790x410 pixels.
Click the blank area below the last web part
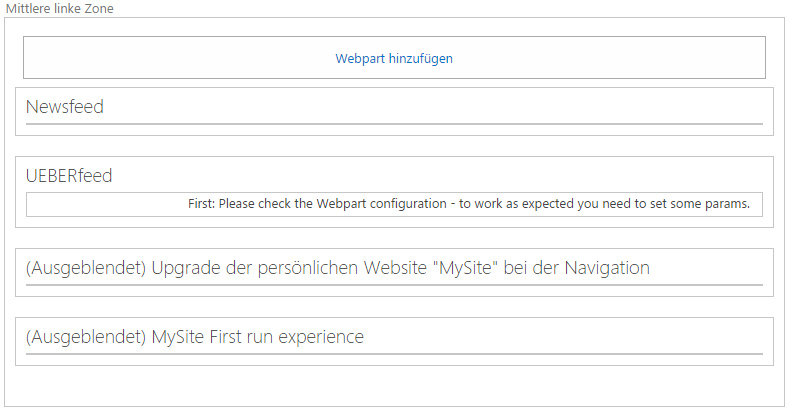tap(394, 385)
